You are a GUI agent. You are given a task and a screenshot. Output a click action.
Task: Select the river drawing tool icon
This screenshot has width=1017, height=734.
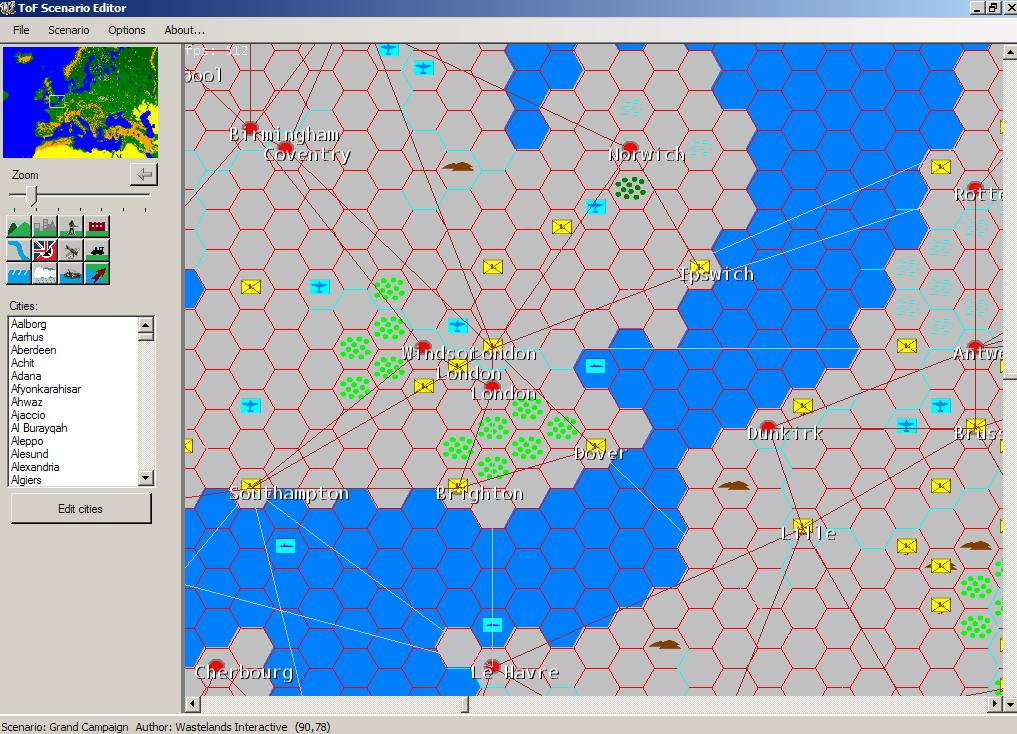coord(19,250)
